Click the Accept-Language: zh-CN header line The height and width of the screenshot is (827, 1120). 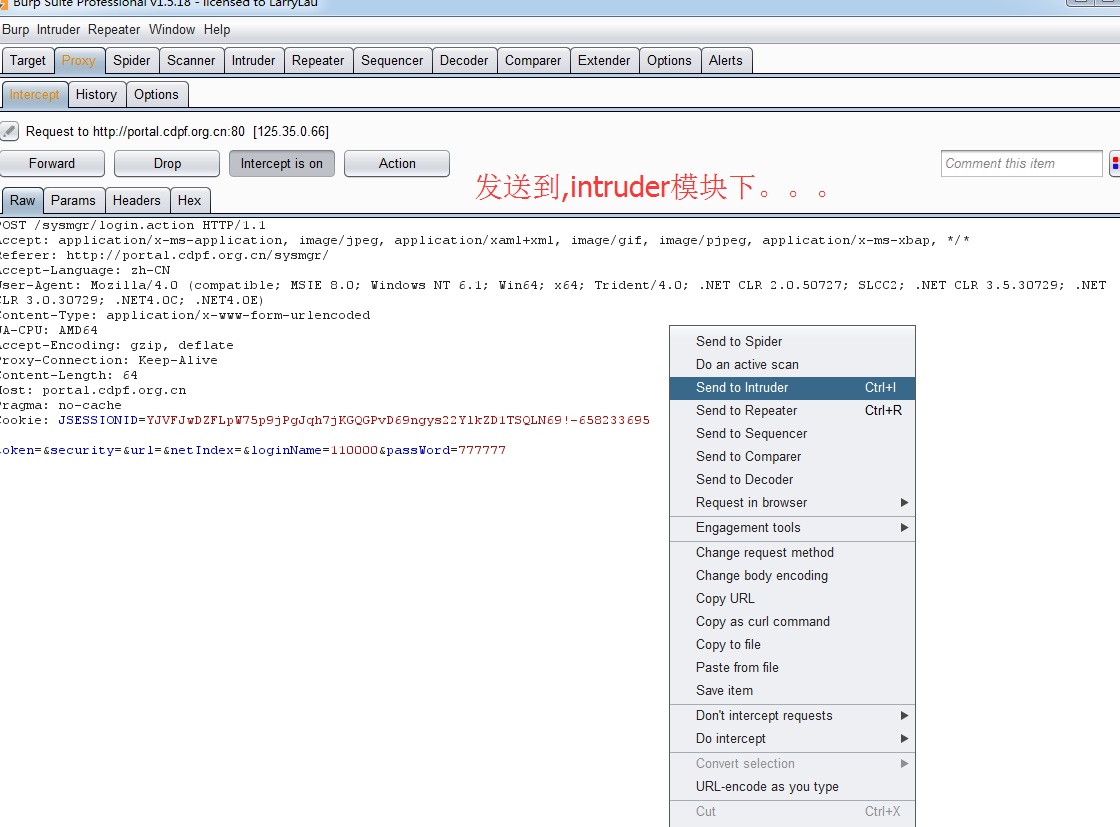(x=85, y=270)
